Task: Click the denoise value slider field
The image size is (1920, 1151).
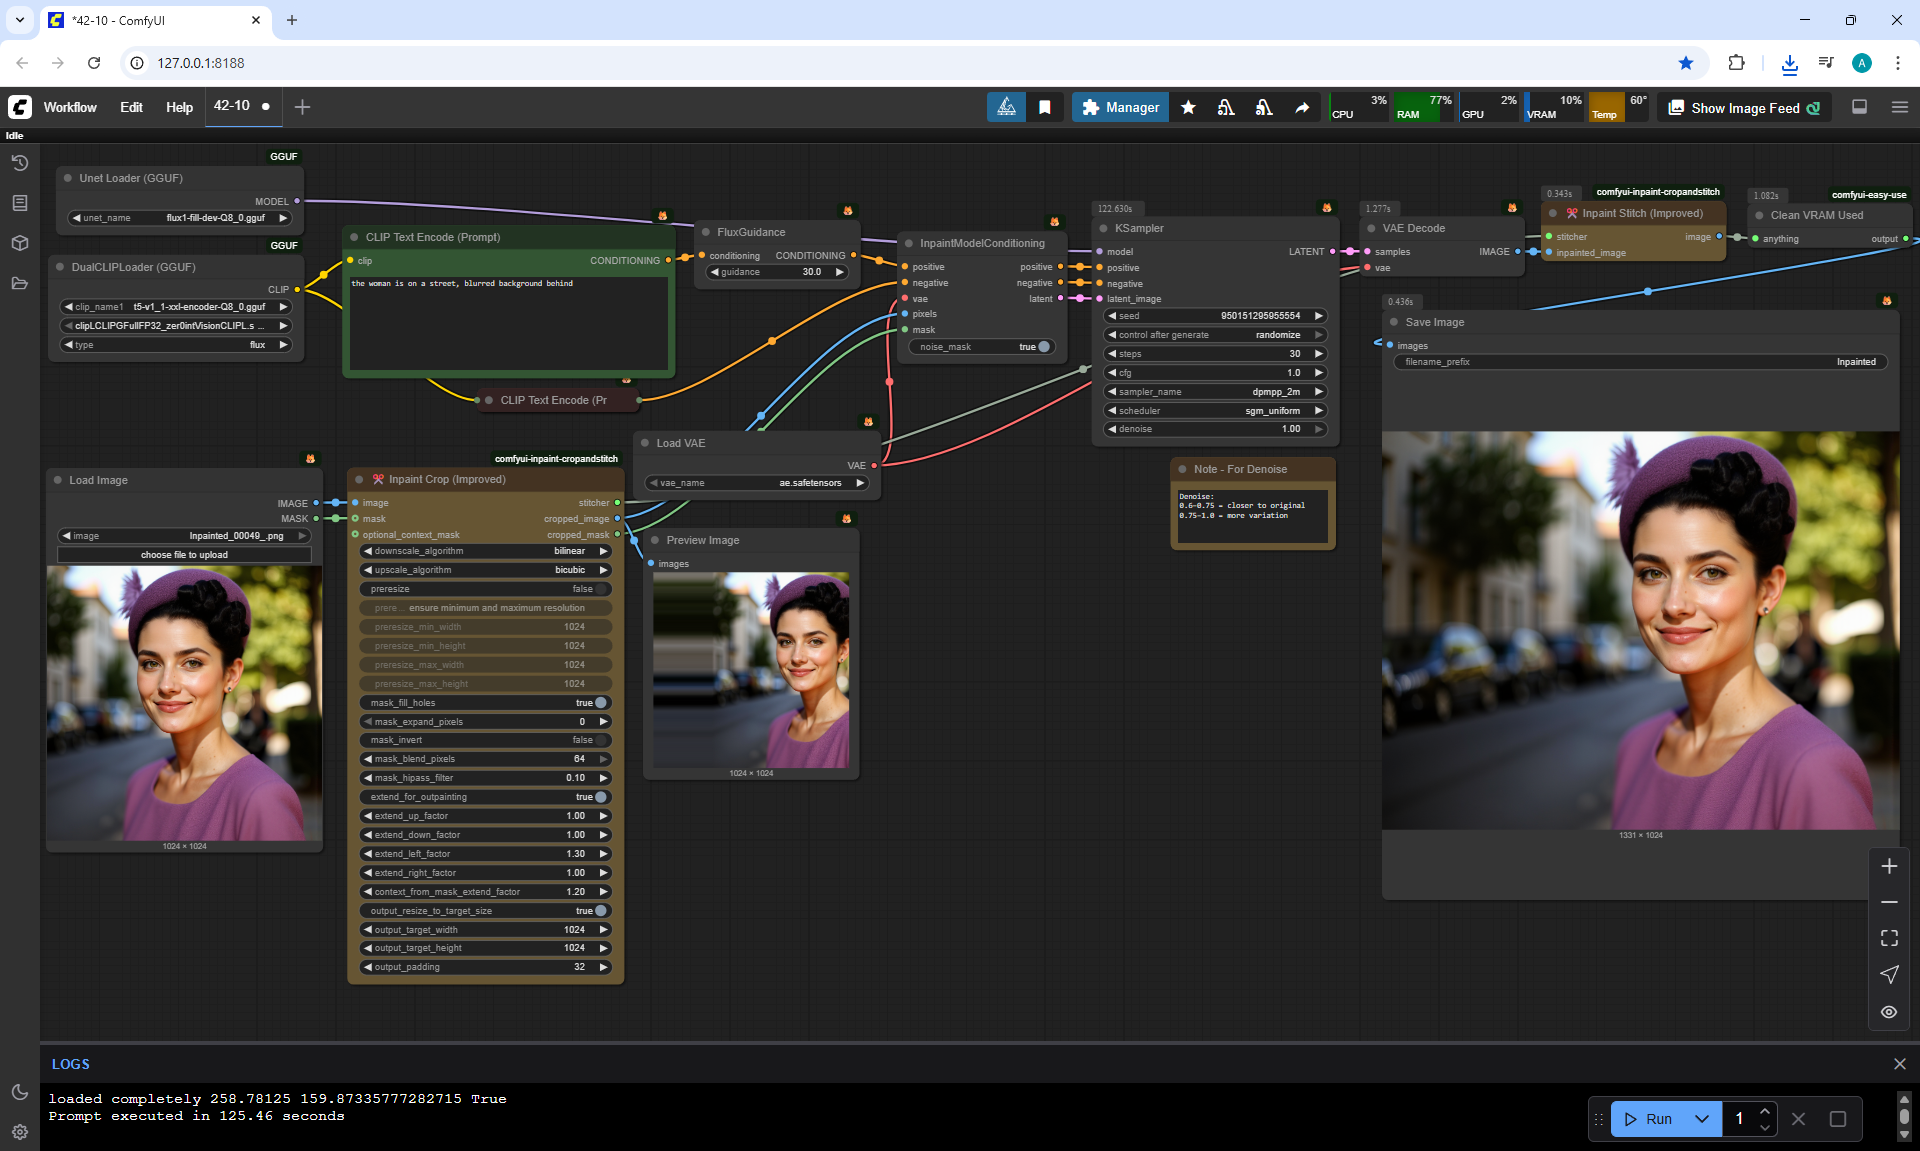Action: [x=1215, y=429]
